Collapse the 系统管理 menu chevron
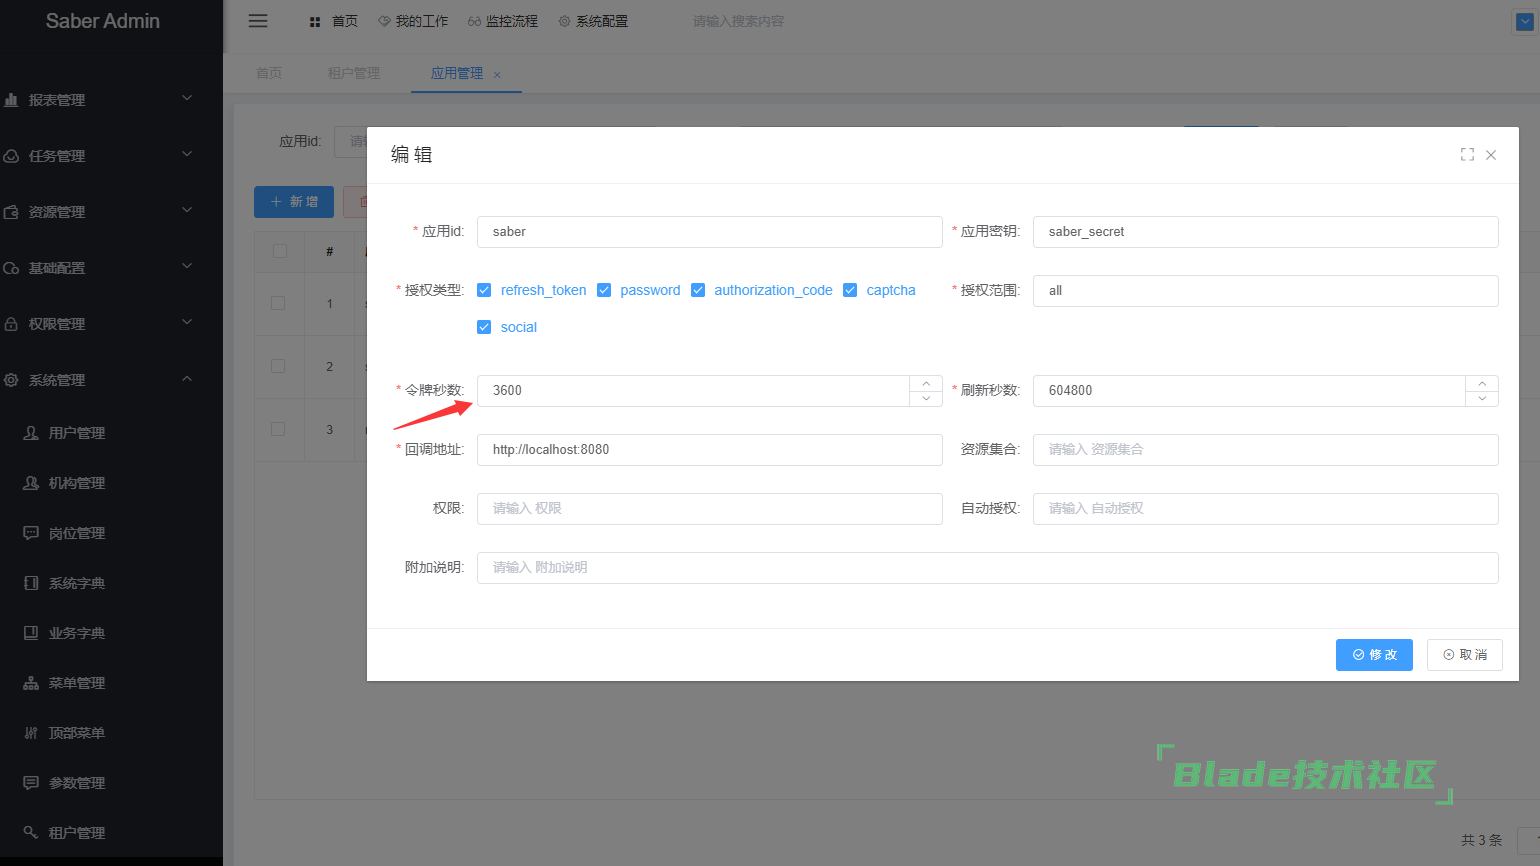The image size is (1540, 866). (187, 378)
